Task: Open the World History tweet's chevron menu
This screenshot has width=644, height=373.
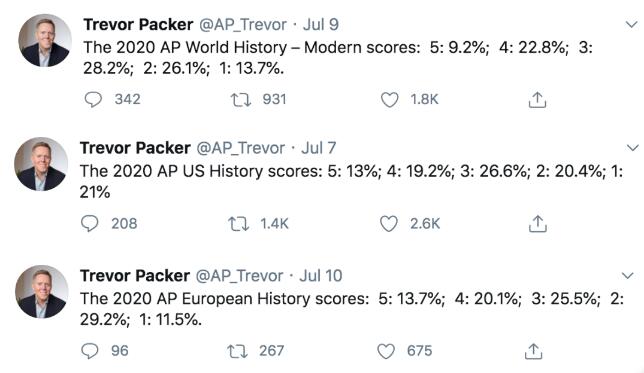Action: coord(631,25)
